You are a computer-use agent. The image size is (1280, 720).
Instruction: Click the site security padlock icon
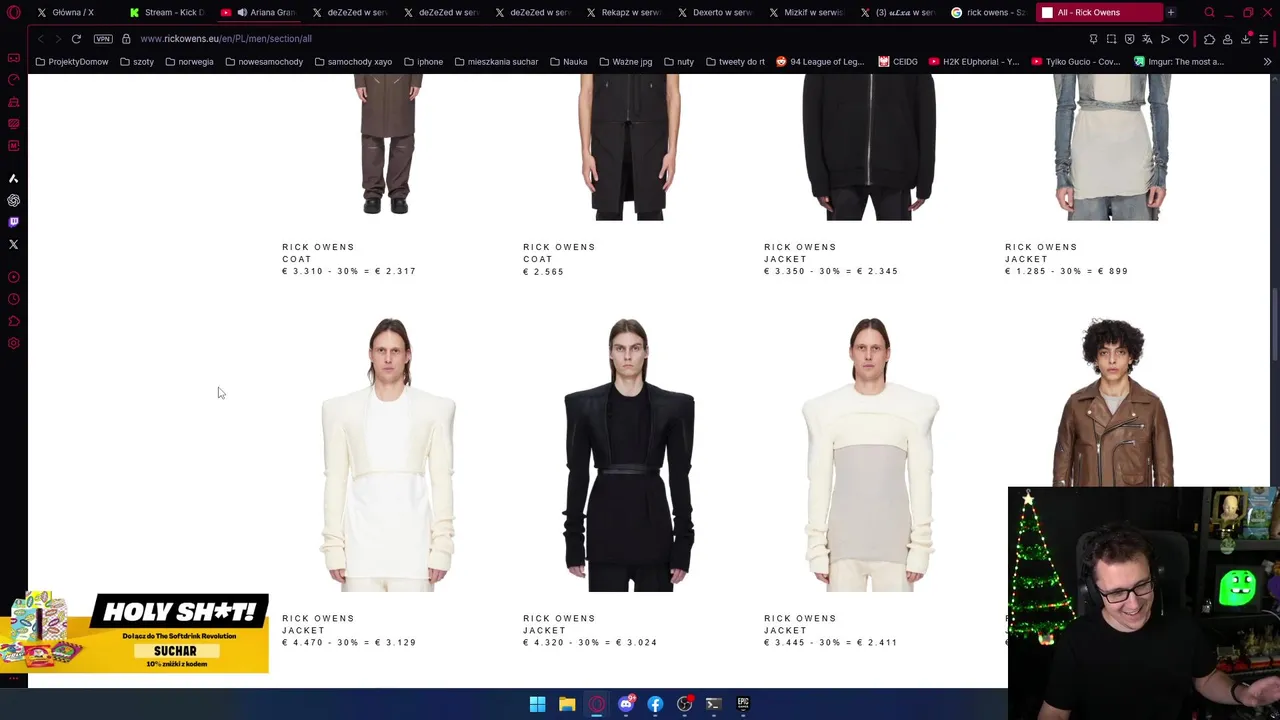(x=126, y=38)
